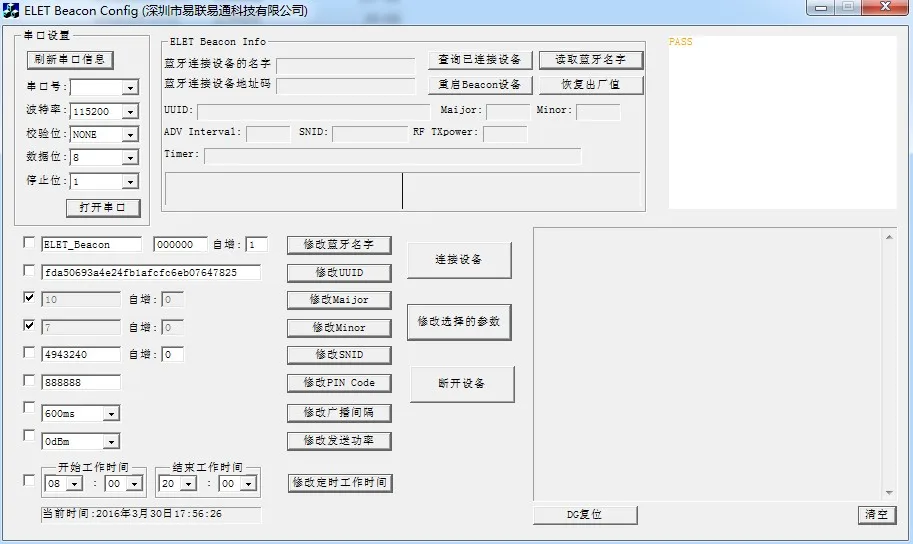Click the log panel scroll down arrow
This screenshot has width=913, height=544.
tap(889, 493)
